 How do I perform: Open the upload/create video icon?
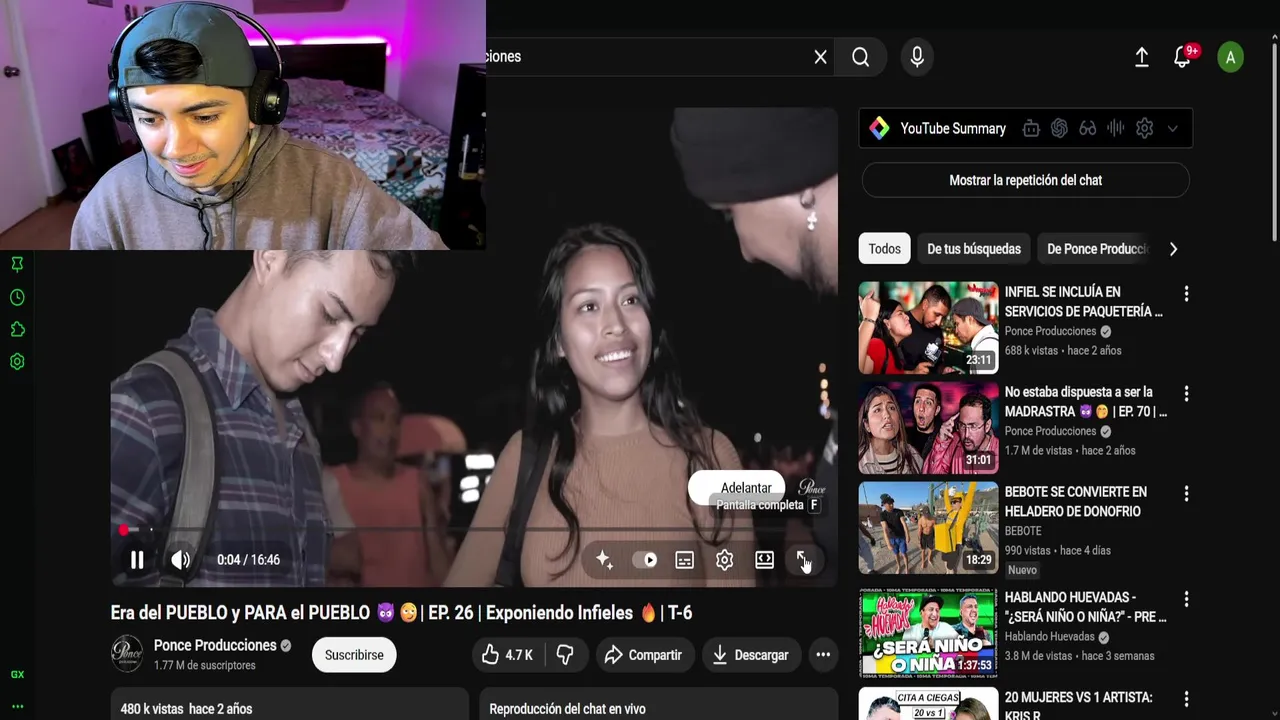point(1142,57)
